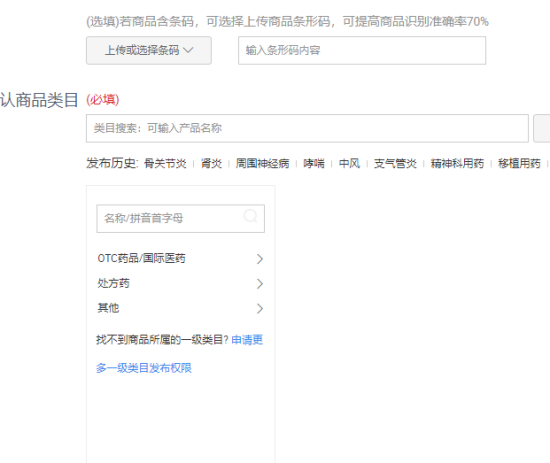
Task: Open the 上传或选择条码 dropdown
Action: [x=149, y=51]
